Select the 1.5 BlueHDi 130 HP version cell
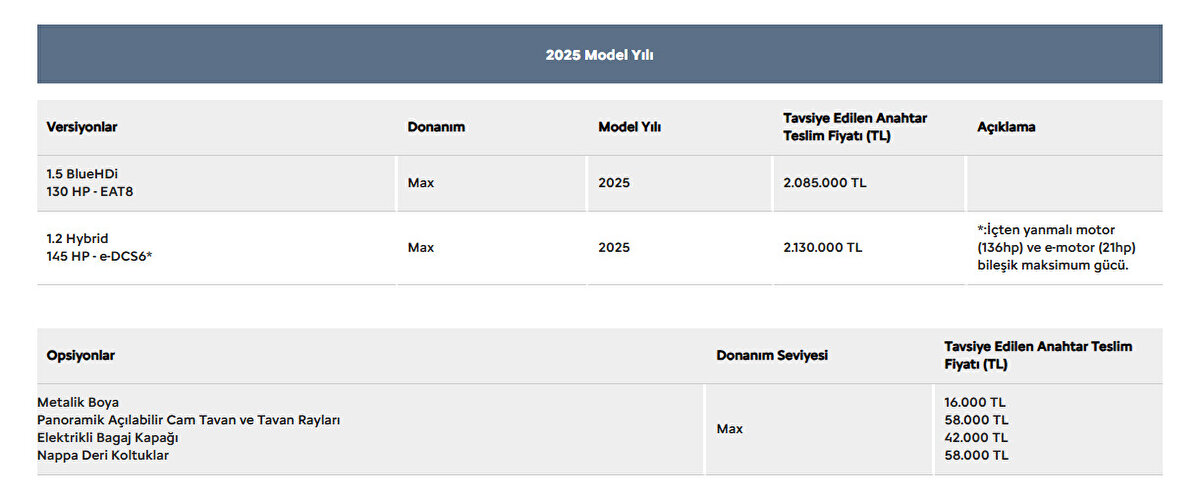The height and width of the screenshot is (493, 1200). pyautogui.click(x=89, y=183)
